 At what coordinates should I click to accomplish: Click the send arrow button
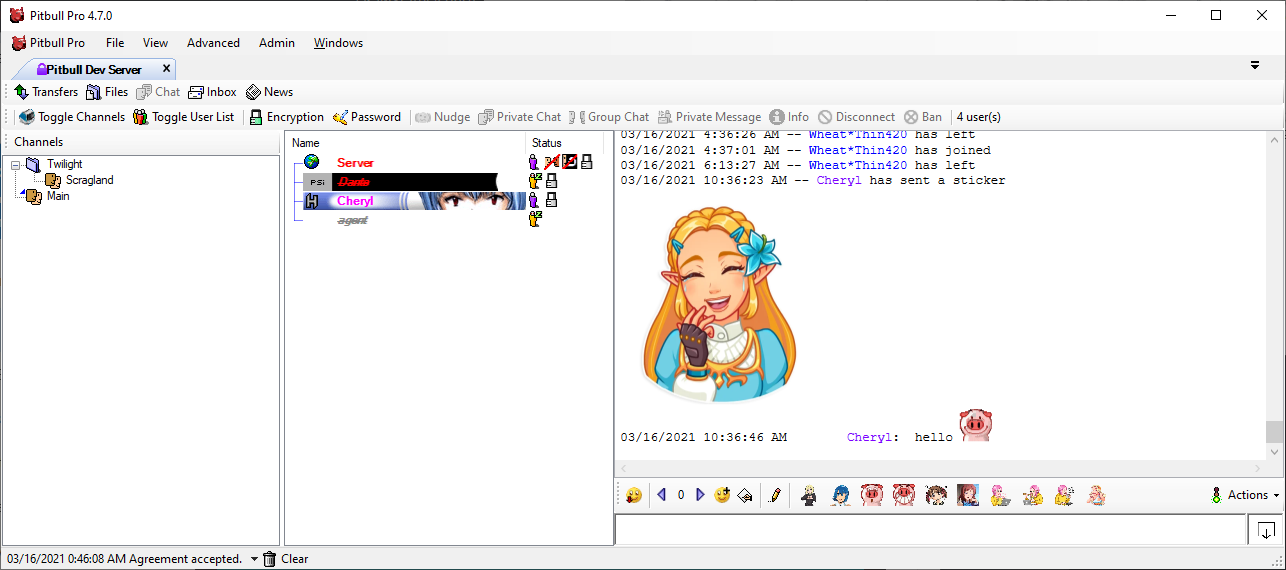(x=1267, y=530)
